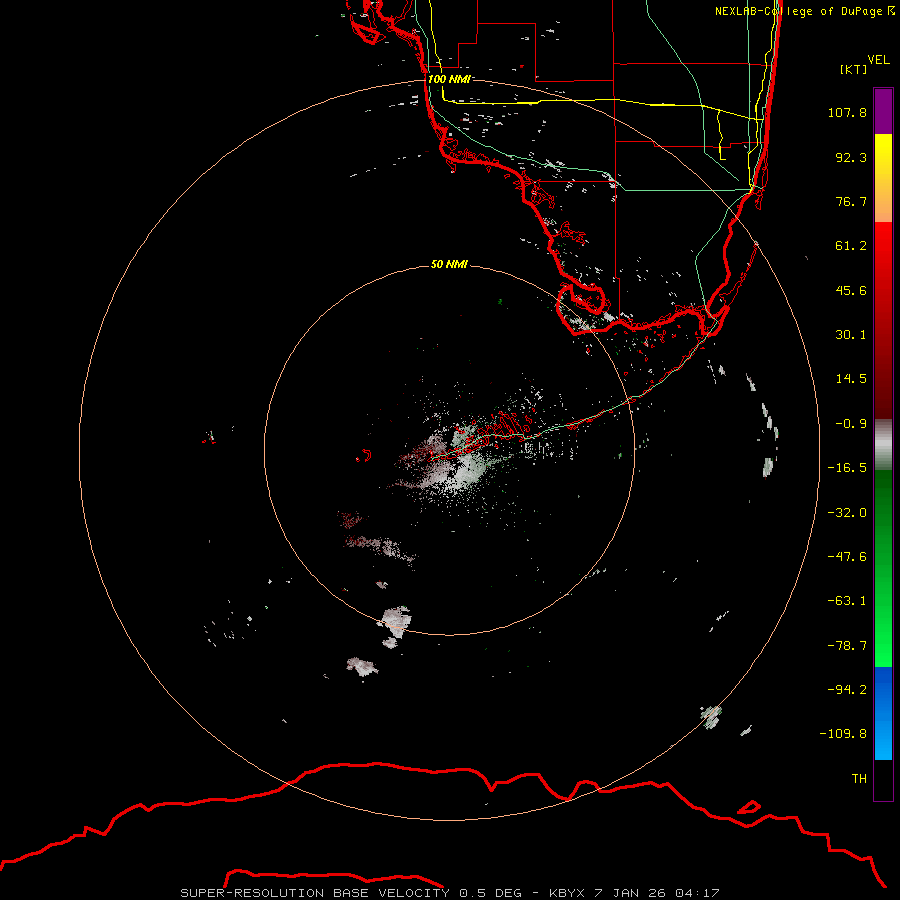Click the red segment of the color bar
The width and height of the screenshot is (900, 900).
pyautogui.click(x=883, y=320)
